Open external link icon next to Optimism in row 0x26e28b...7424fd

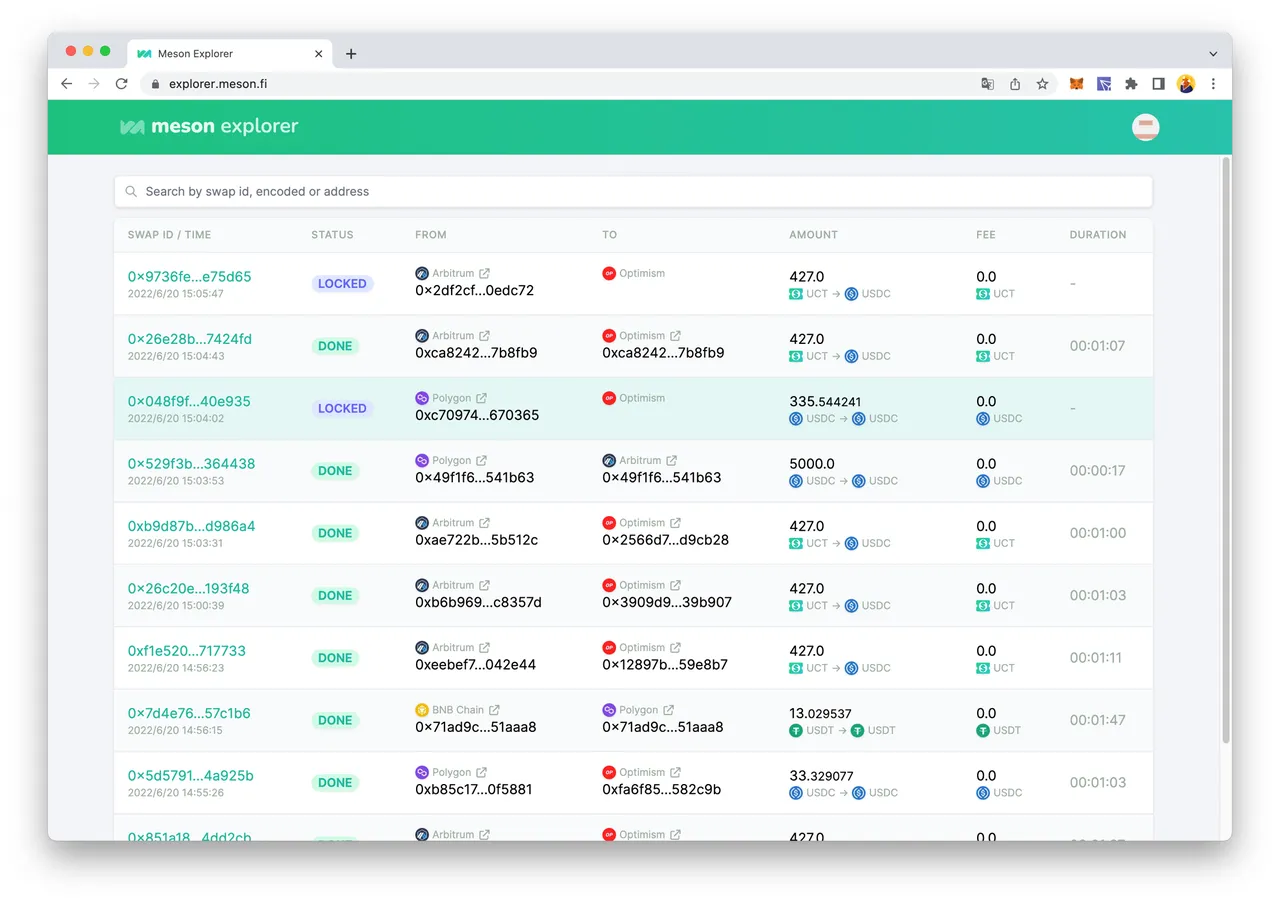675,336
